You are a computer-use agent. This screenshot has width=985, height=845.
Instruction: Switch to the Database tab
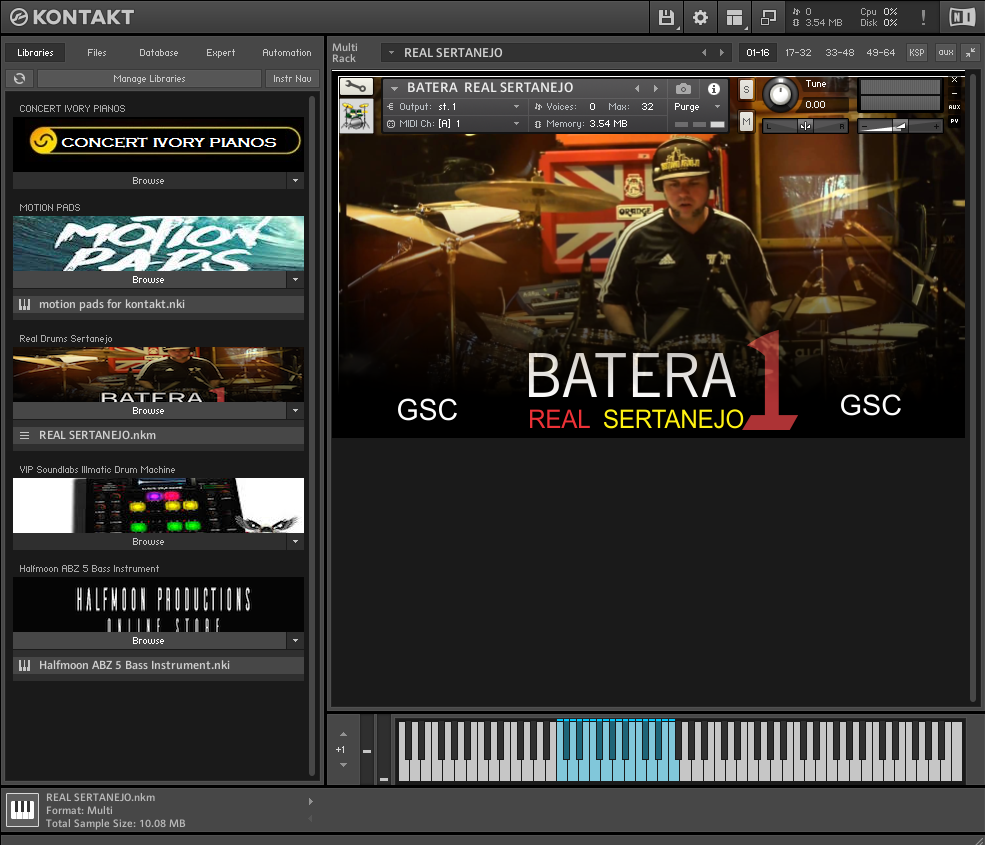[x=159, y=53]
